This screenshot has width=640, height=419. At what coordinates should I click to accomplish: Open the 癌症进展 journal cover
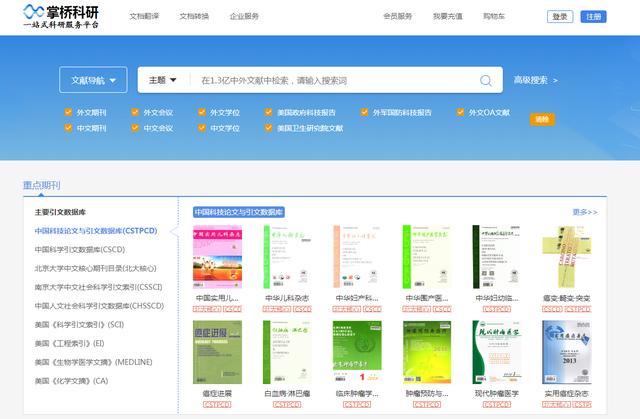218,352
